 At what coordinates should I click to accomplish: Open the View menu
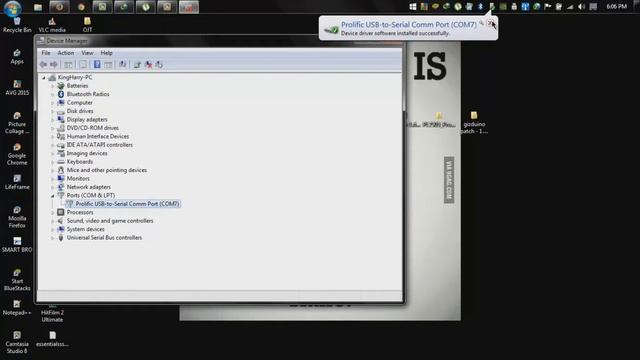(x=87, y=53)
